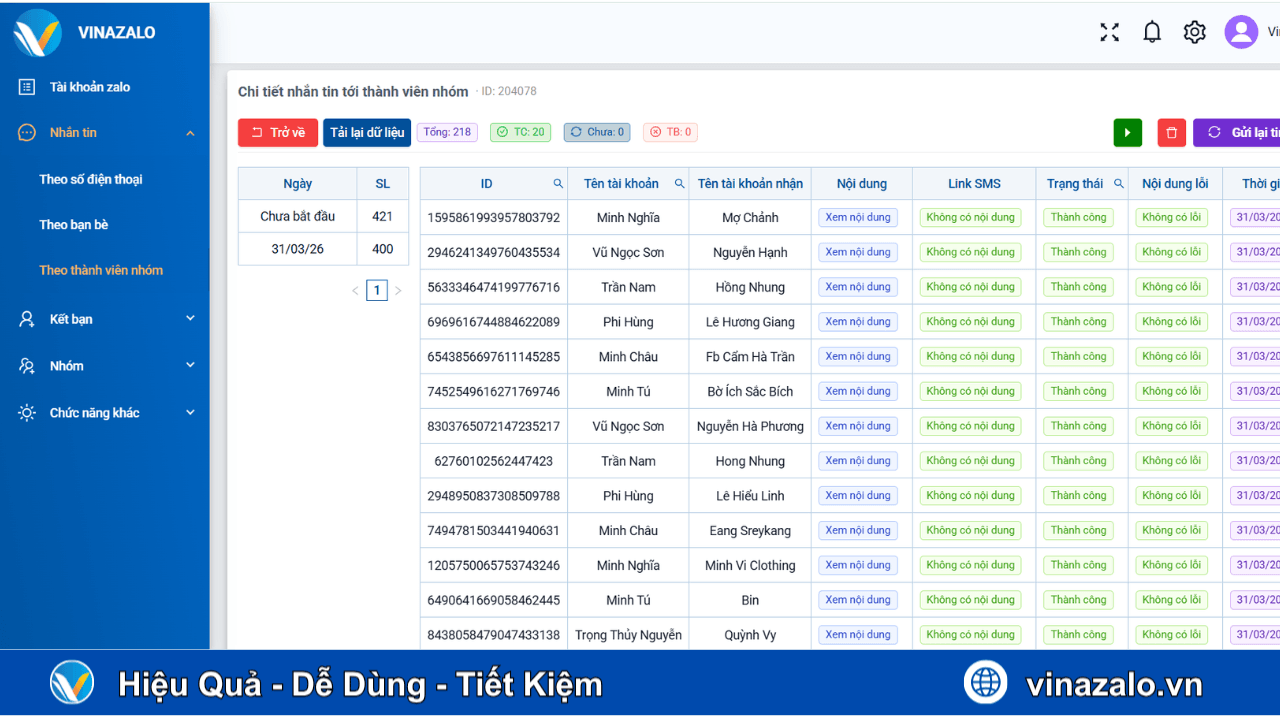This screenshot has width=1280, height=720.
Task: Filter by Chưa: 0 status badge
Action: click(596, 131)
